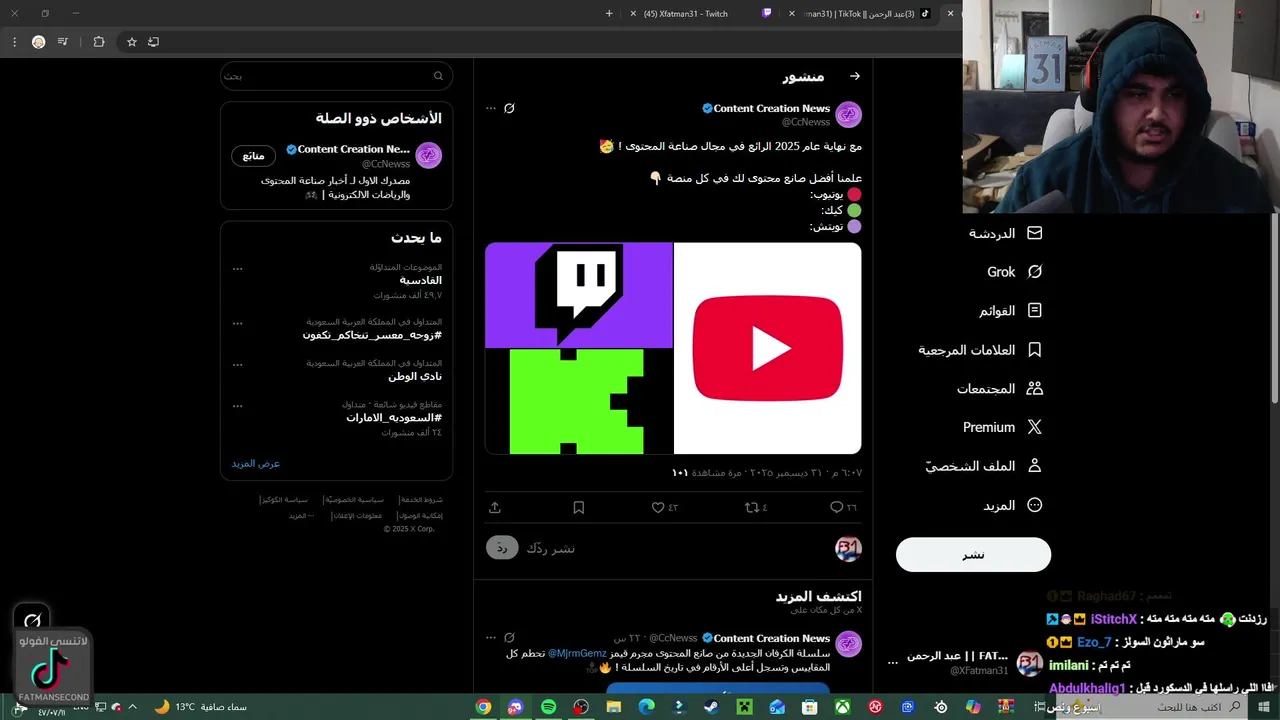Open the YouTube logo image in post

[768, 348]
